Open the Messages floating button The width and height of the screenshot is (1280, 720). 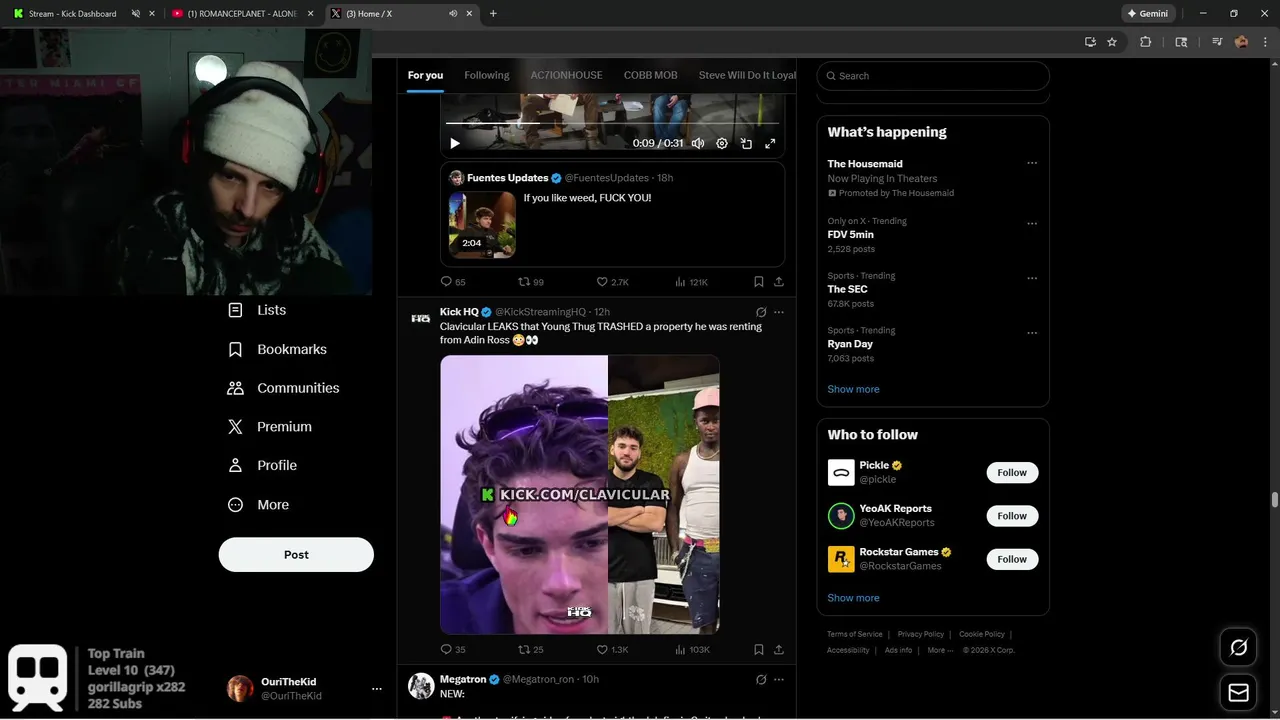point(1238,692)
